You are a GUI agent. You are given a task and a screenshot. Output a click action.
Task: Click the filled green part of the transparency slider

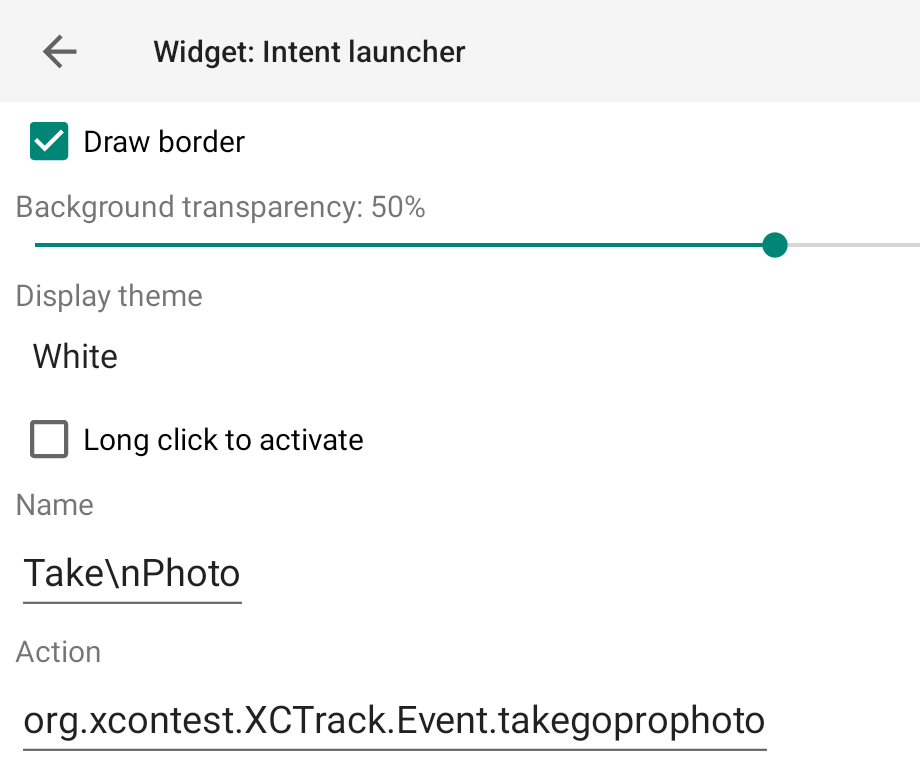[400, 245]
